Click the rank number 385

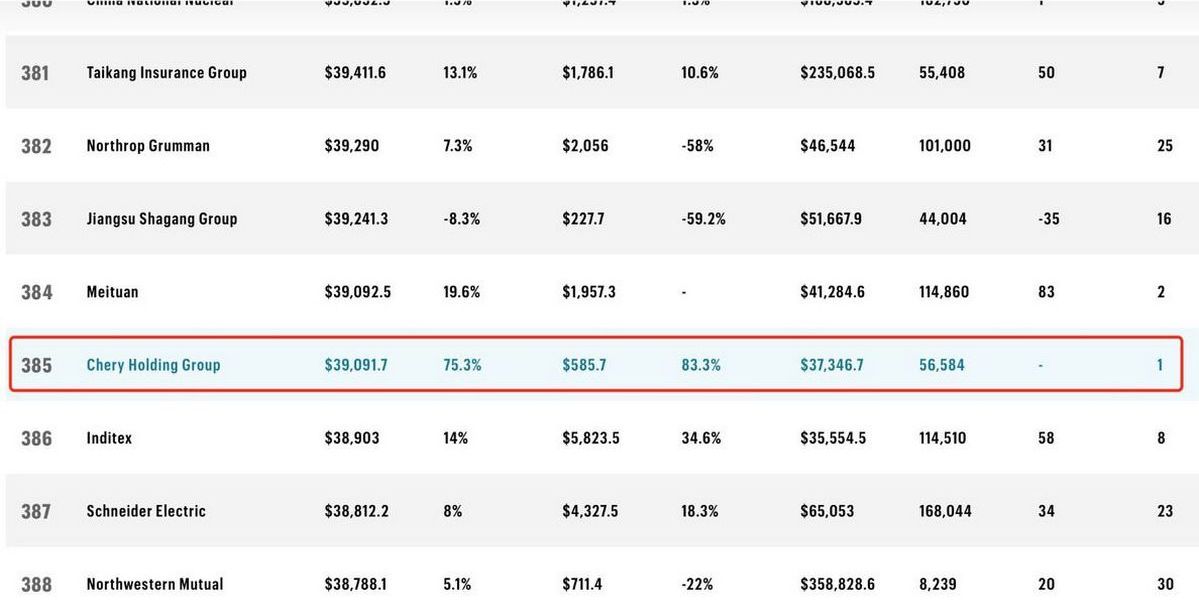pos(36,365)
